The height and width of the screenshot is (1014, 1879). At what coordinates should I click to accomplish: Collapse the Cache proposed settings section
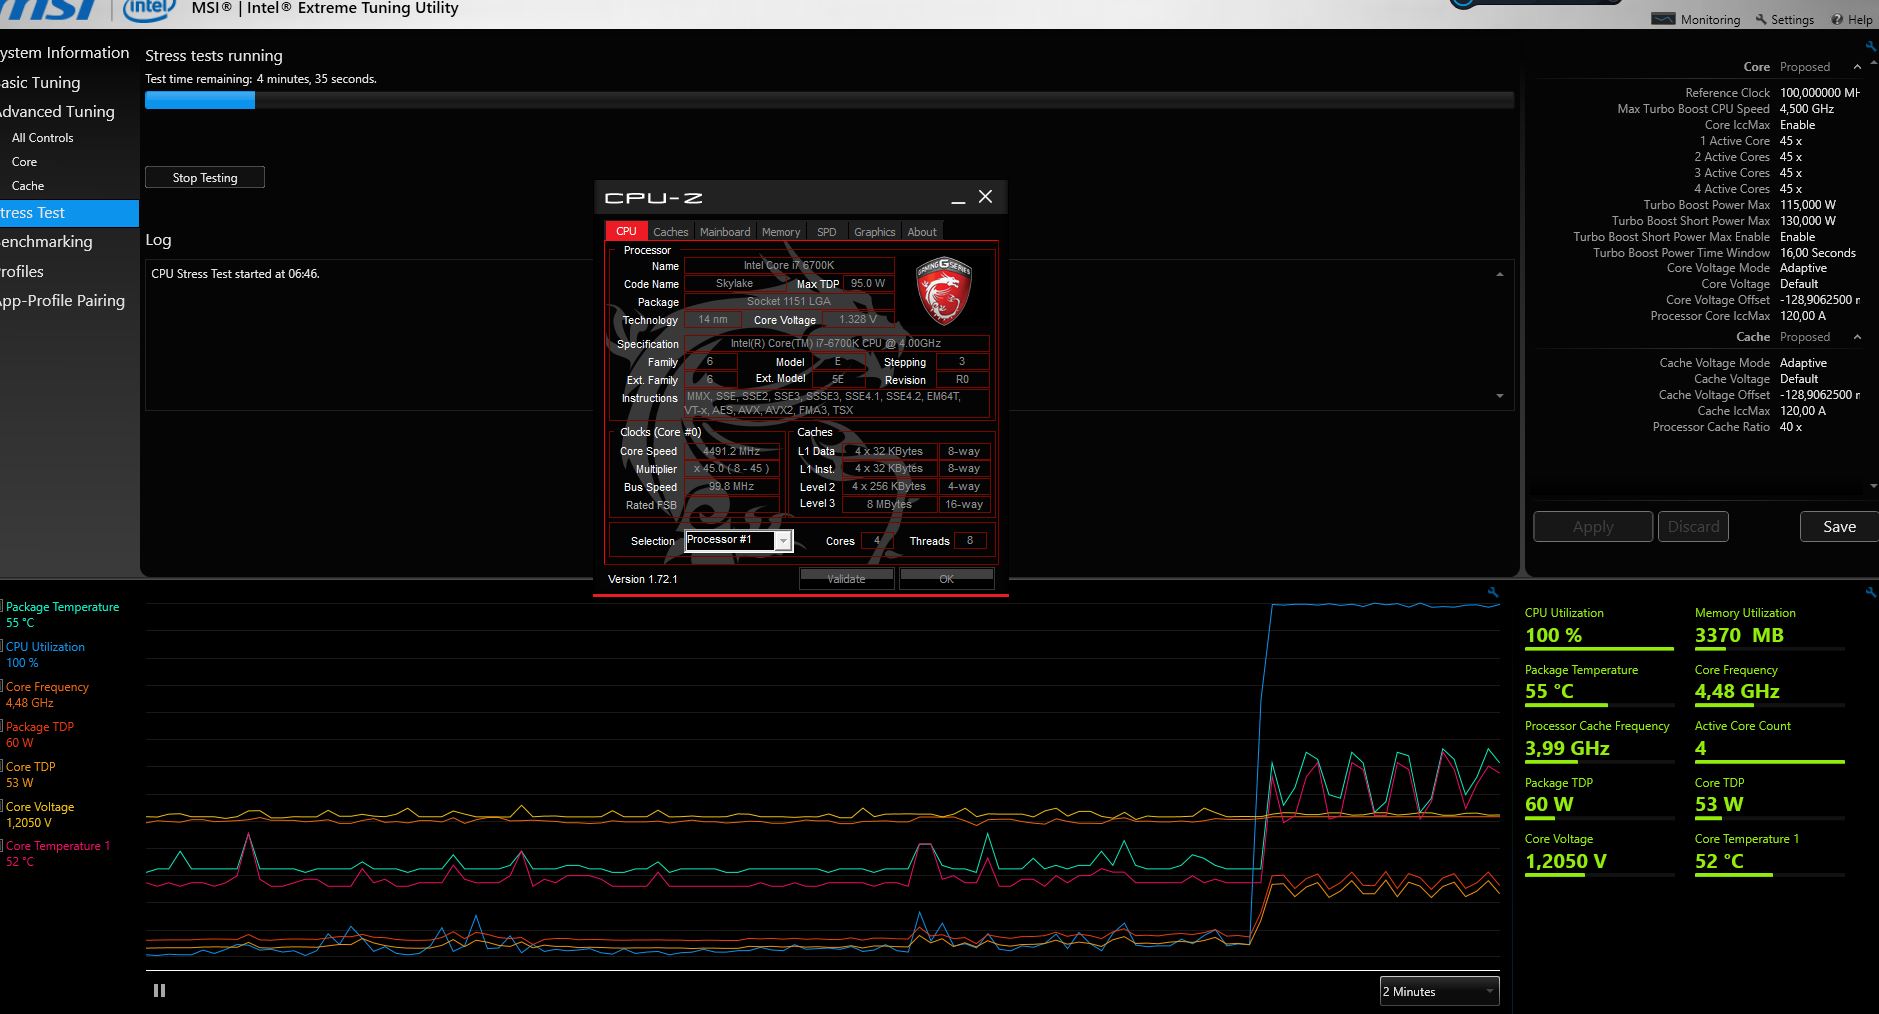[x=1857, y=337]
